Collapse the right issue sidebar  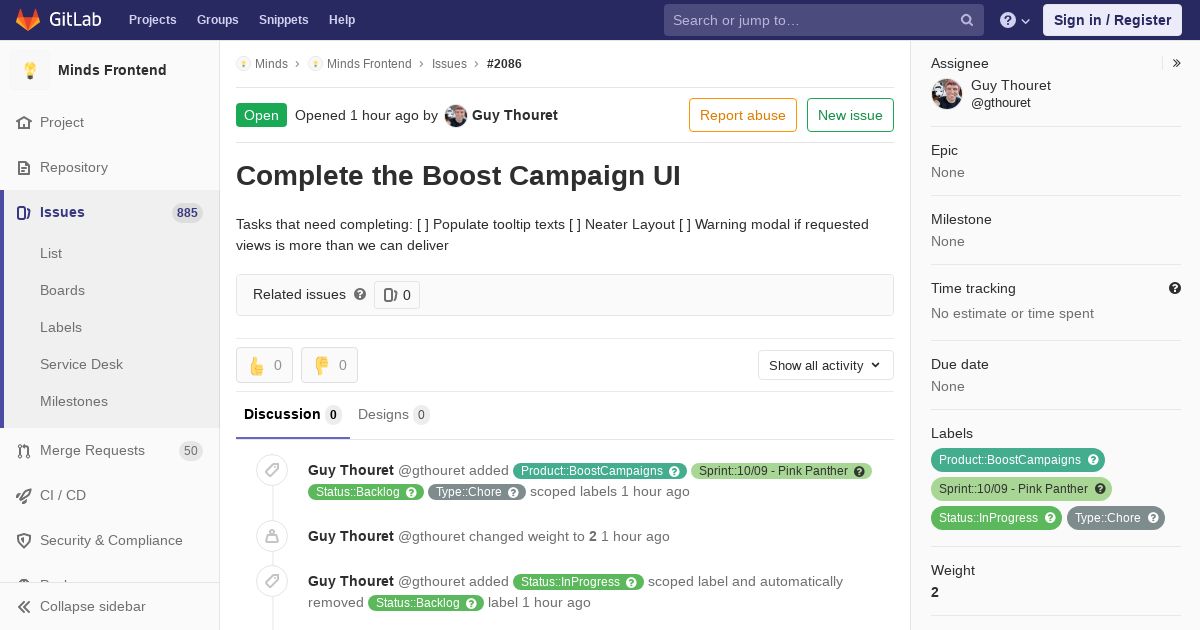pos(1176,63)
